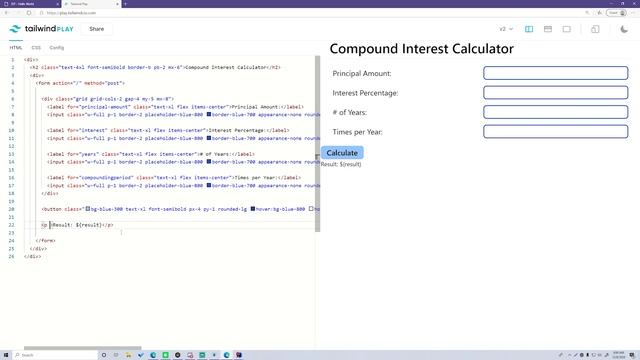The height and width of the screenshot is (360, 640).
Task: Switch to the first browser tab
Action: tap(31, 4)
